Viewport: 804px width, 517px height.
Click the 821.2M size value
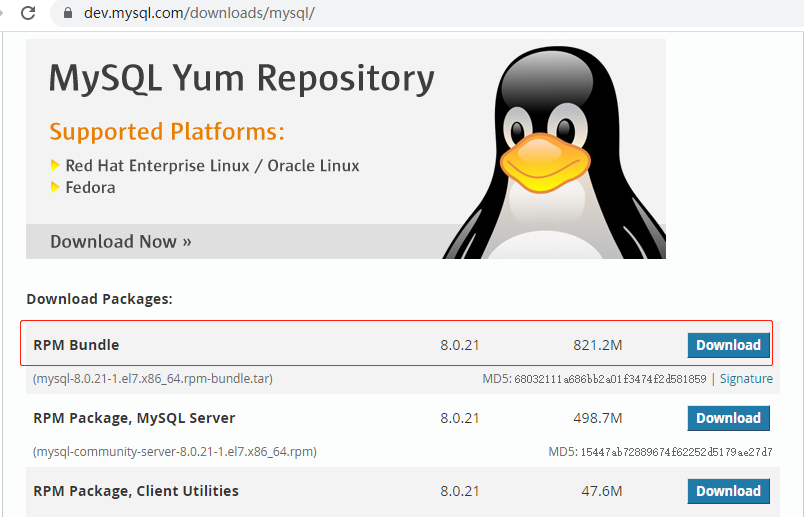(597, 345)
